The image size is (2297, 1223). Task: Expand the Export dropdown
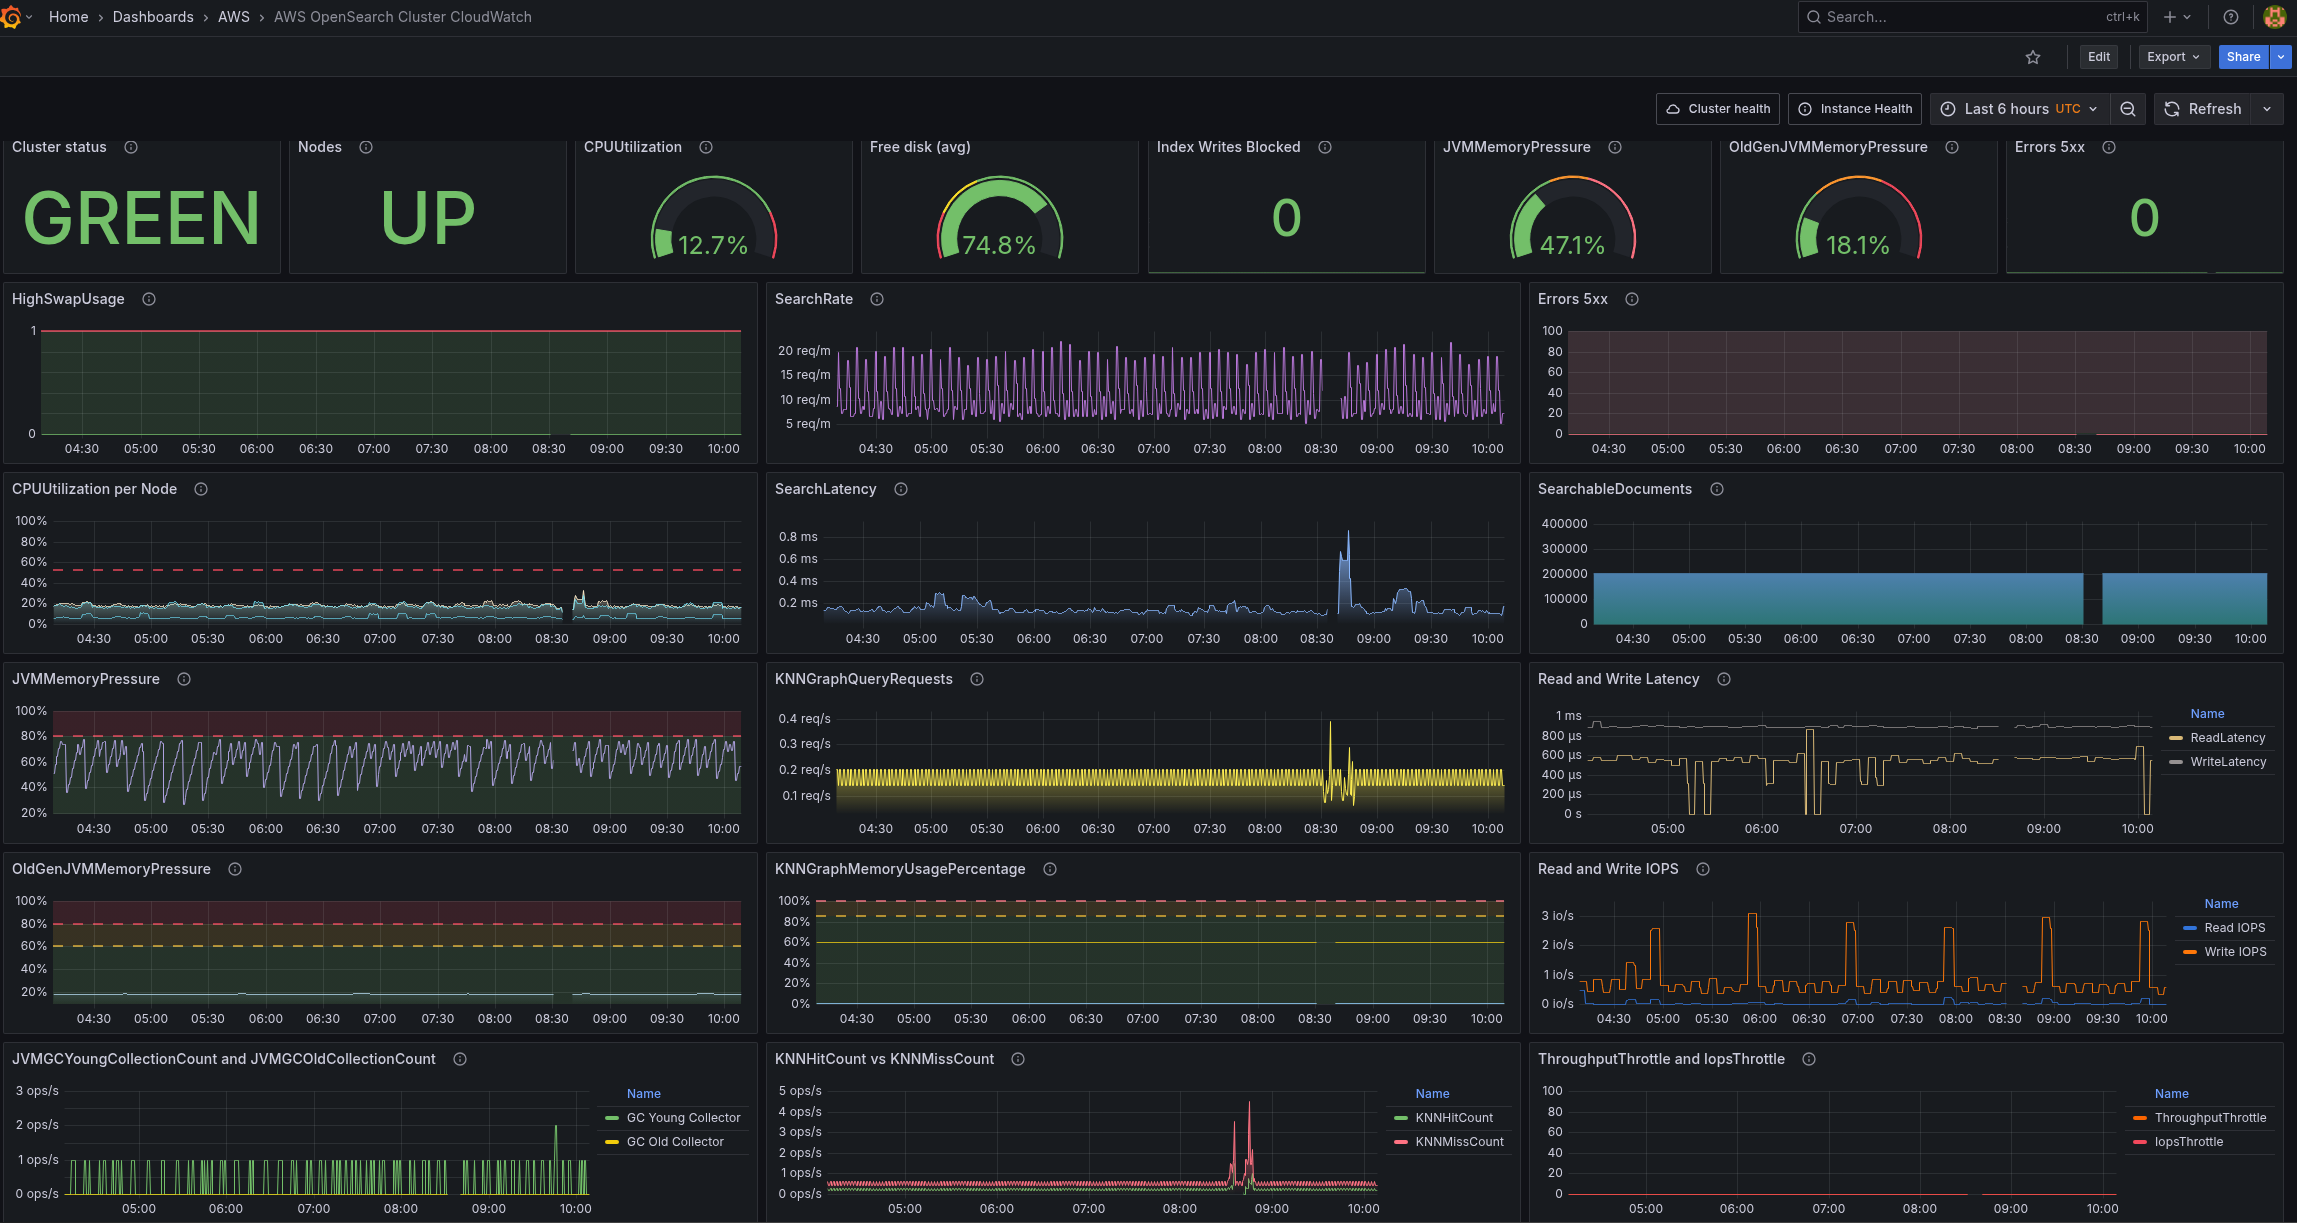(x=2173, y=57)
